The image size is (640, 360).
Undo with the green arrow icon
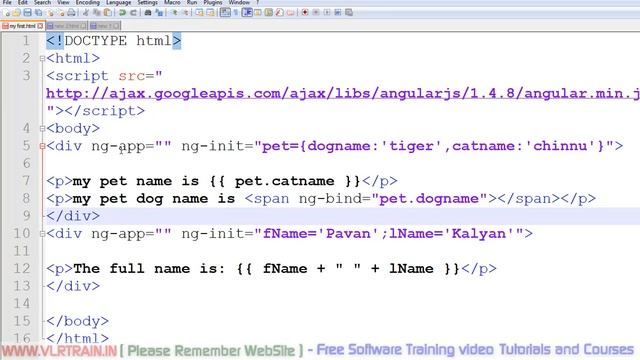tap(122, 13)
